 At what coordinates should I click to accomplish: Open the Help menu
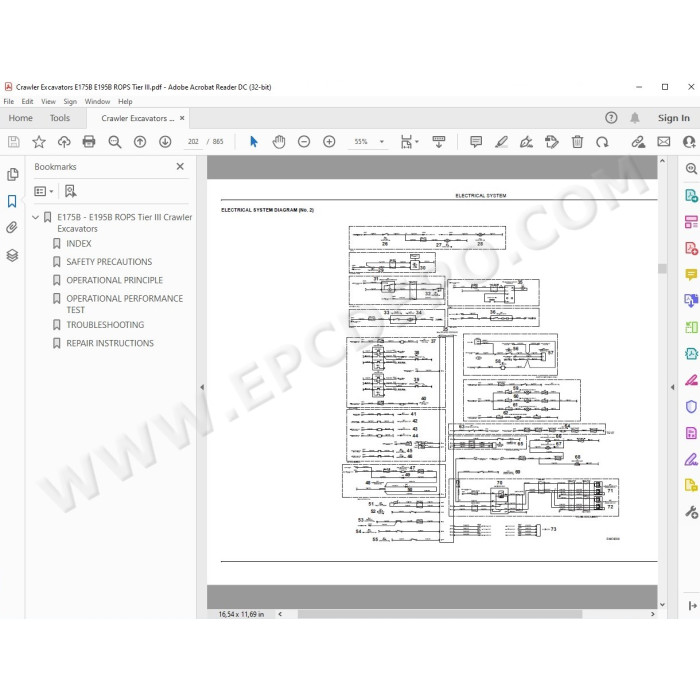pyautogui.click(x=125, y=102)
